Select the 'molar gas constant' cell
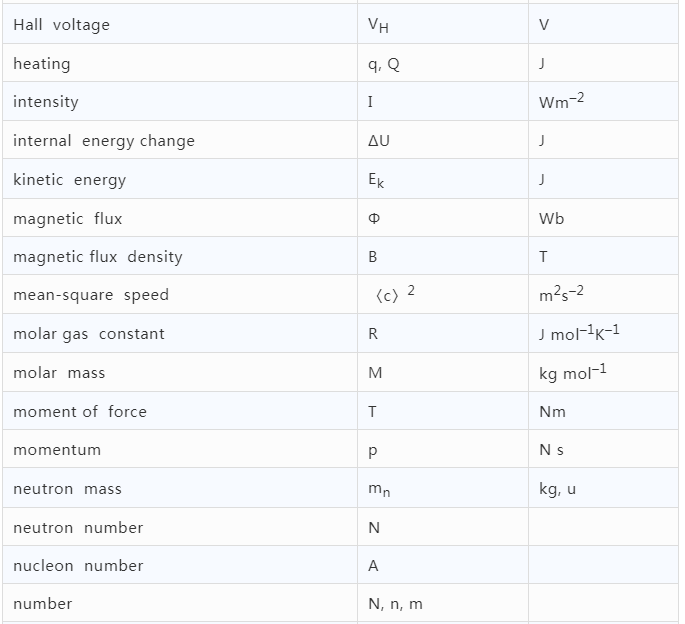The width and height of the screenshot is (685, 624). [x=89, y=334]
